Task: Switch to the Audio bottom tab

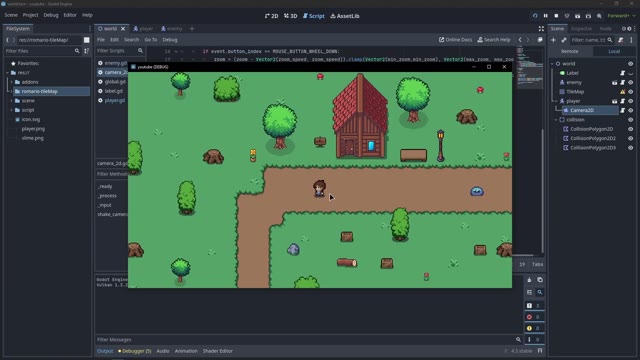Action: [163, 351]
